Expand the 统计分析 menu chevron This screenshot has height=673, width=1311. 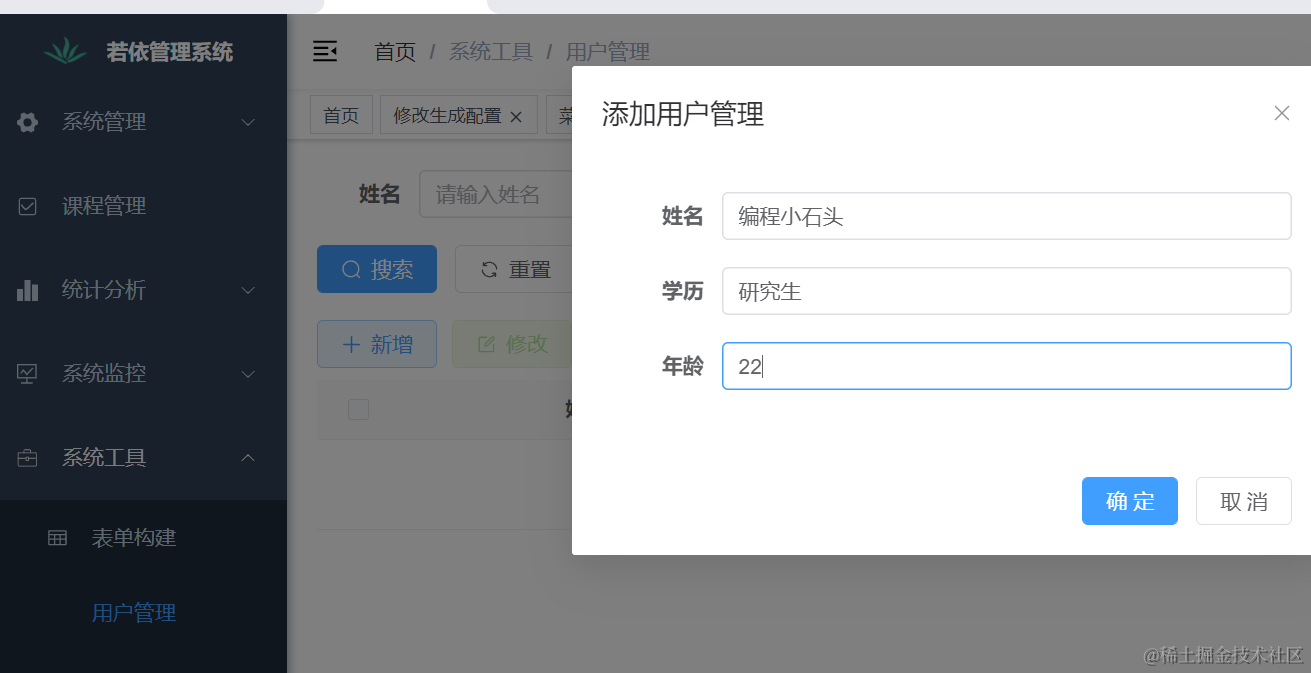coord(248,290)
